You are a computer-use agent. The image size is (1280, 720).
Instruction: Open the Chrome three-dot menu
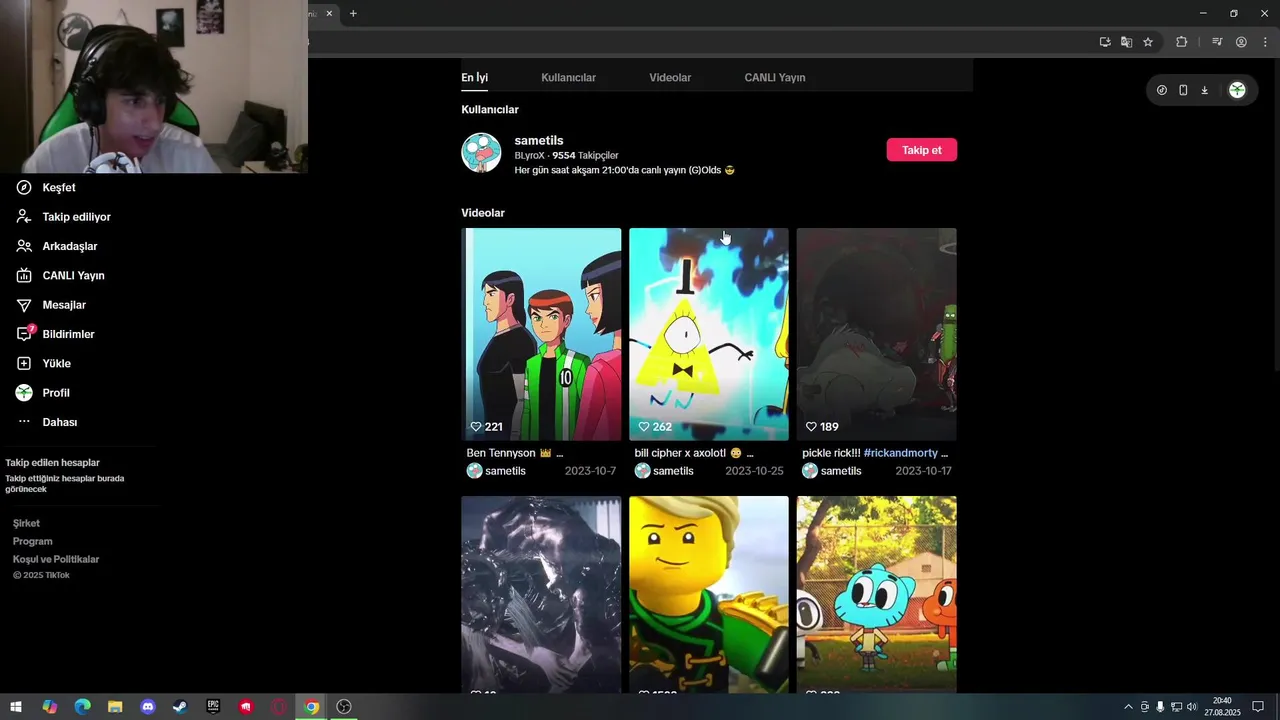(x=1265, y=42)
